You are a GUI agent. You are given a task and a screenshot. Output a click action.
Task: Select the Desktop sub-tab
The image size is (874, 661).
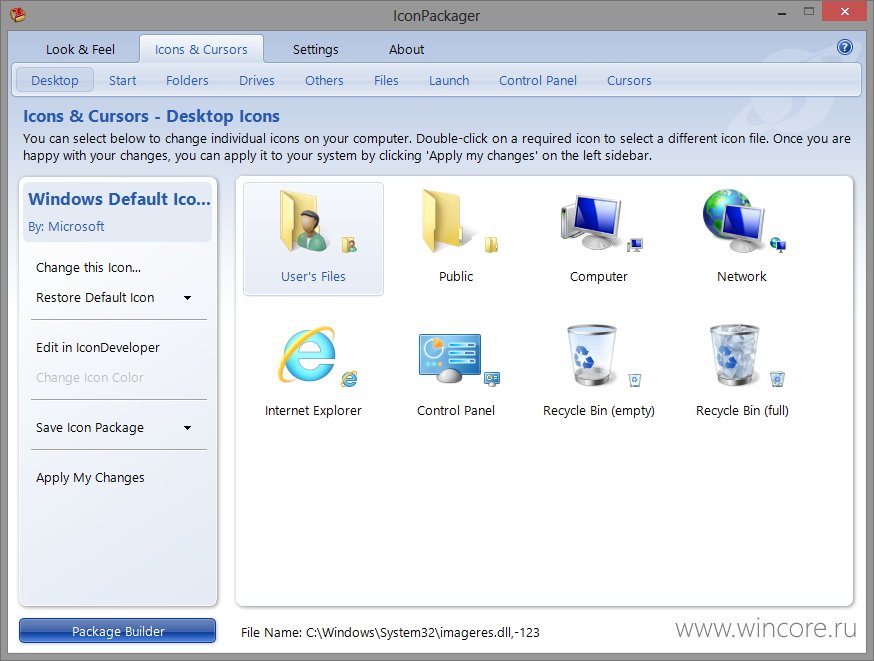(55, 80)
